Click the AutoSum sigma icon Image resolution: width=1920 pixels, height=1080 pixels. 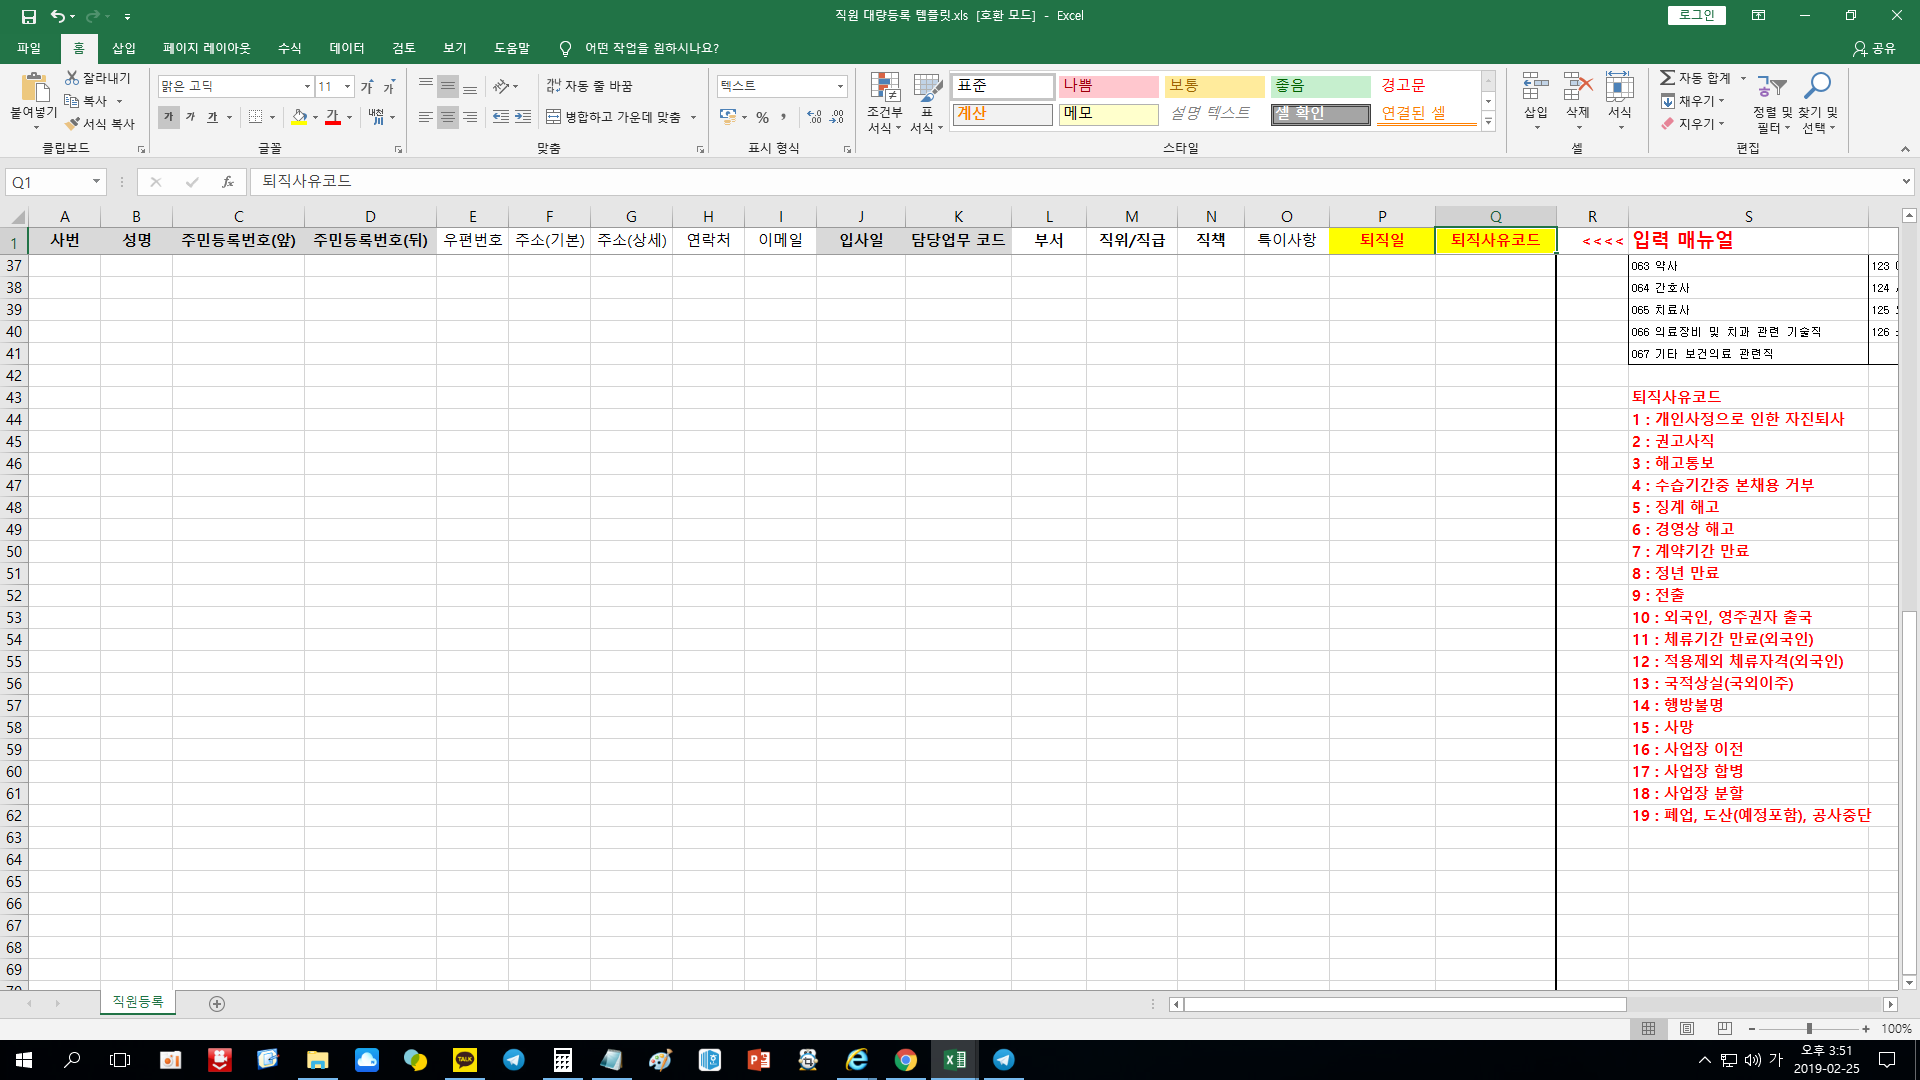1667,78
